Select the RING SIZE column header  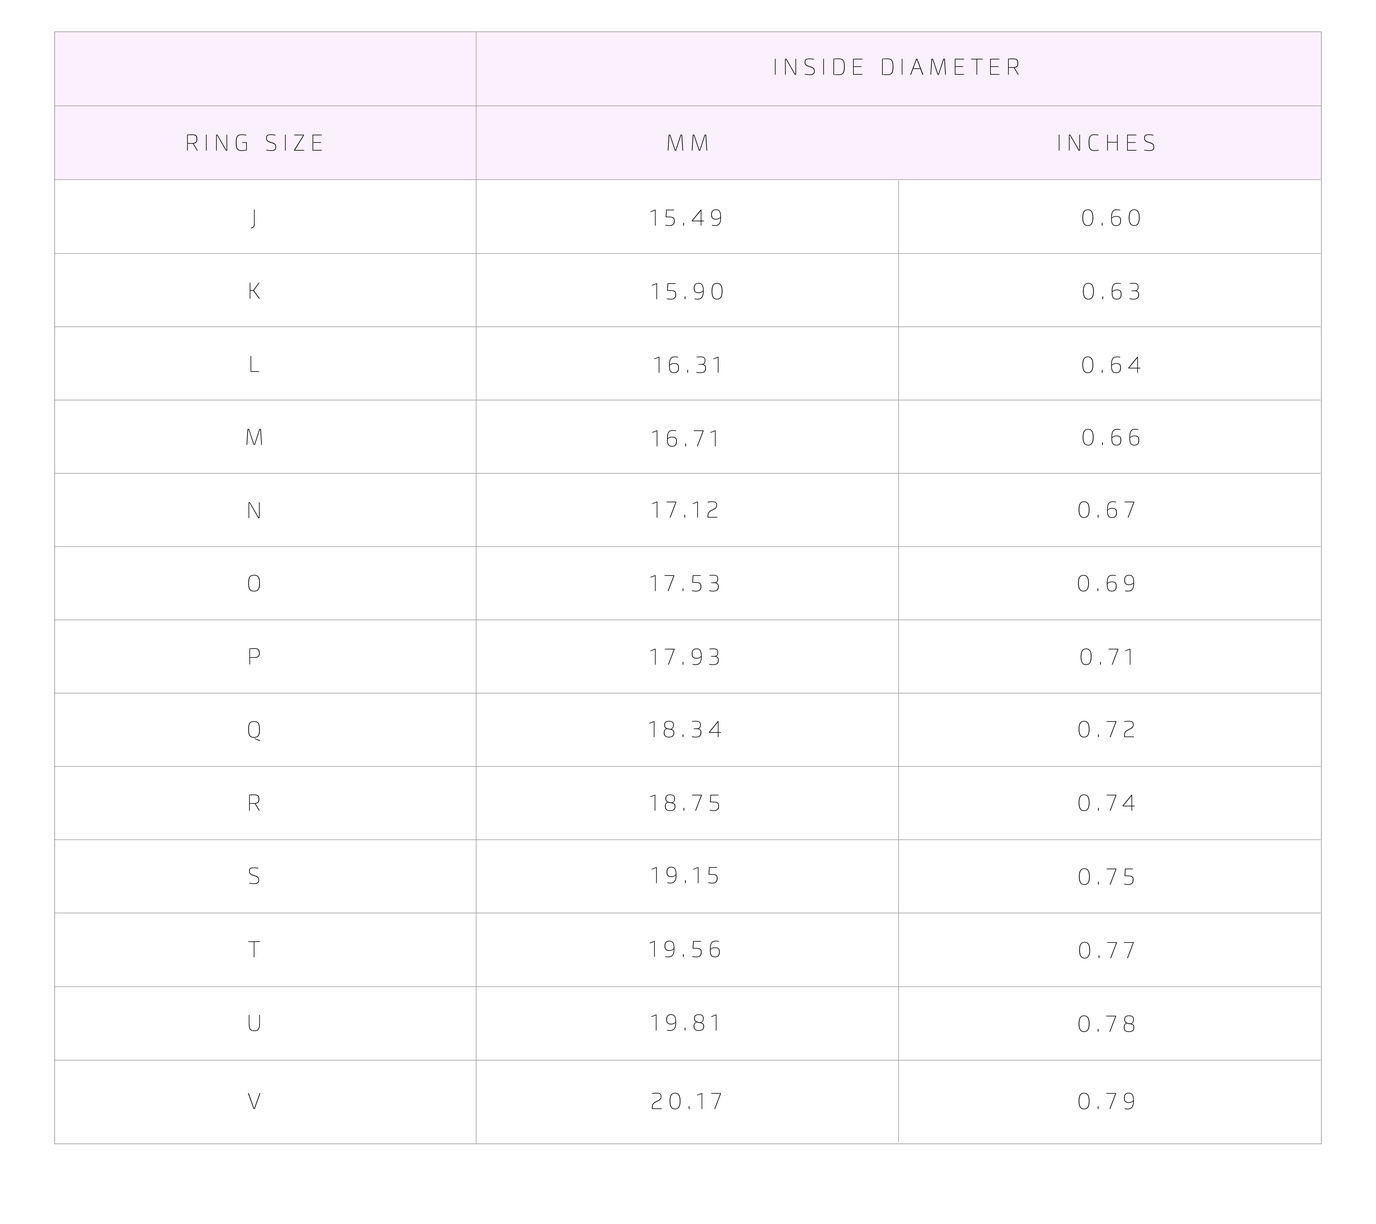coord(255,143)
